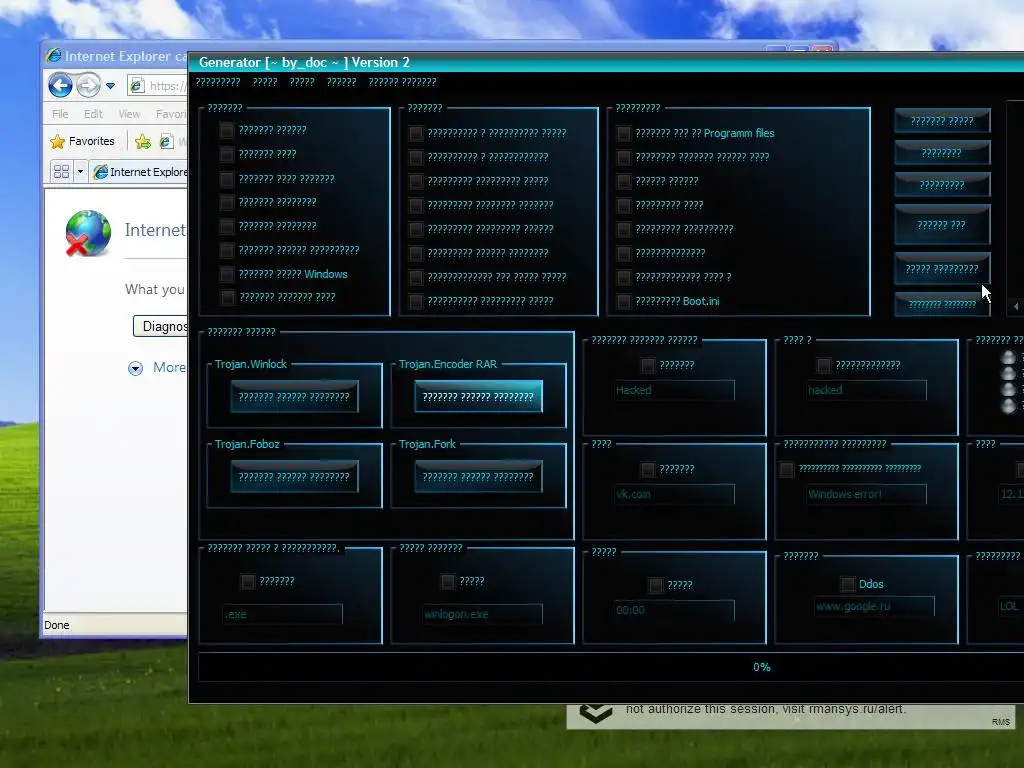Click the Diagnose button on the IE page
The width and height of the screenshot is (1024, 768).
click(161, 326)
